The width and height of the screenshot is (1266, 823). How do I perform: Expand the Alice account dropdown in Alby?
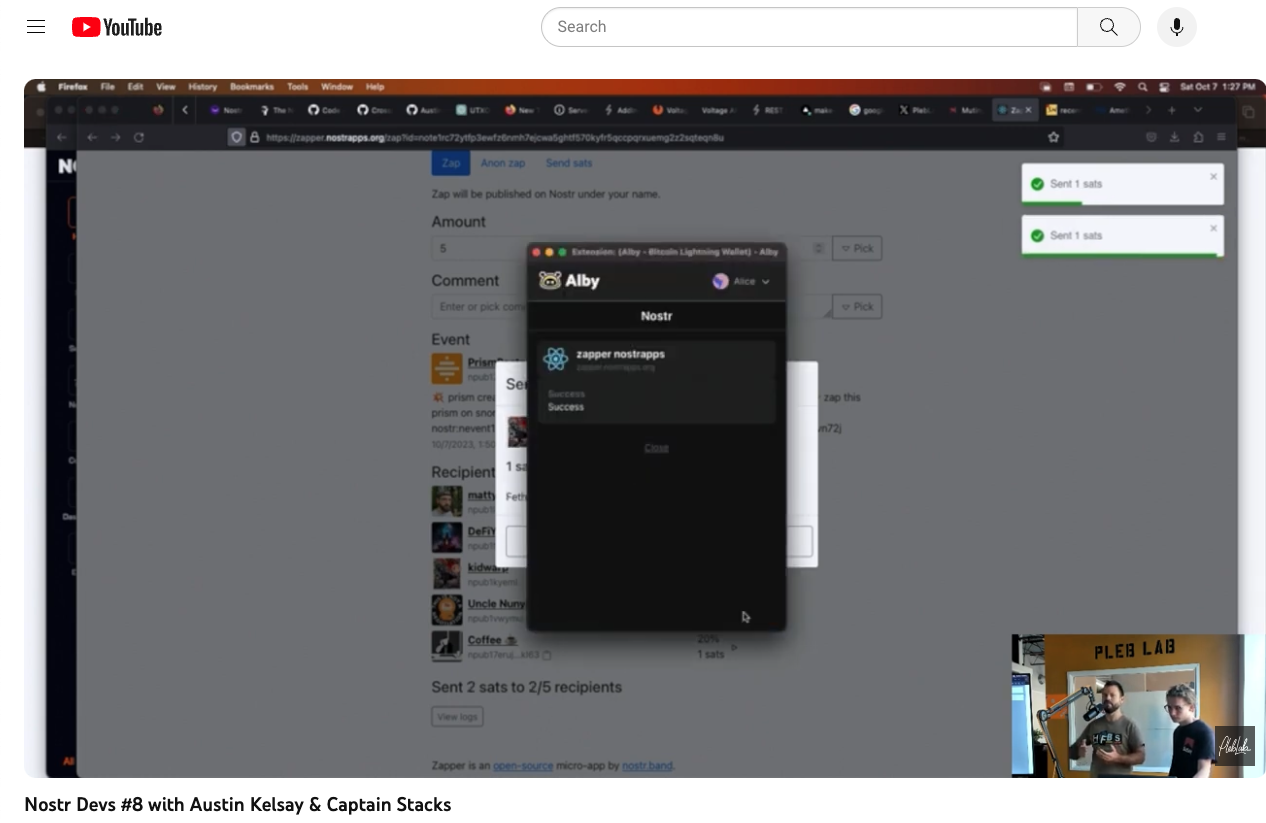coord(742,282)
